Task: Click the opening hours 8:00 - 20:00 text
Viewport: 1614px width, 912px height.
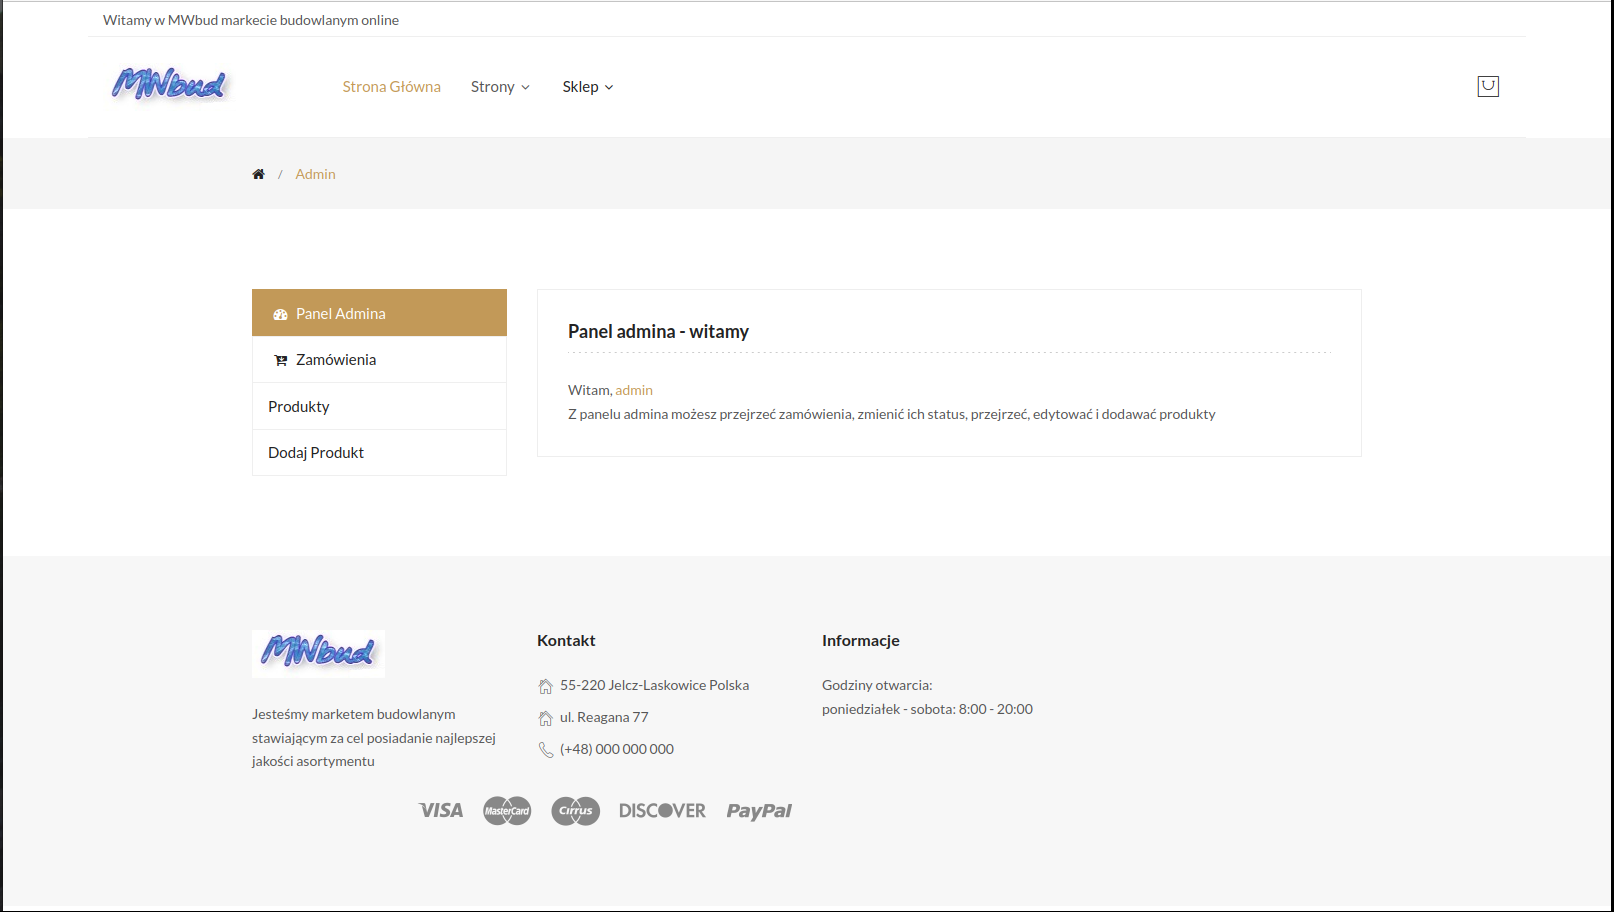Action: [x=927, y=709]
